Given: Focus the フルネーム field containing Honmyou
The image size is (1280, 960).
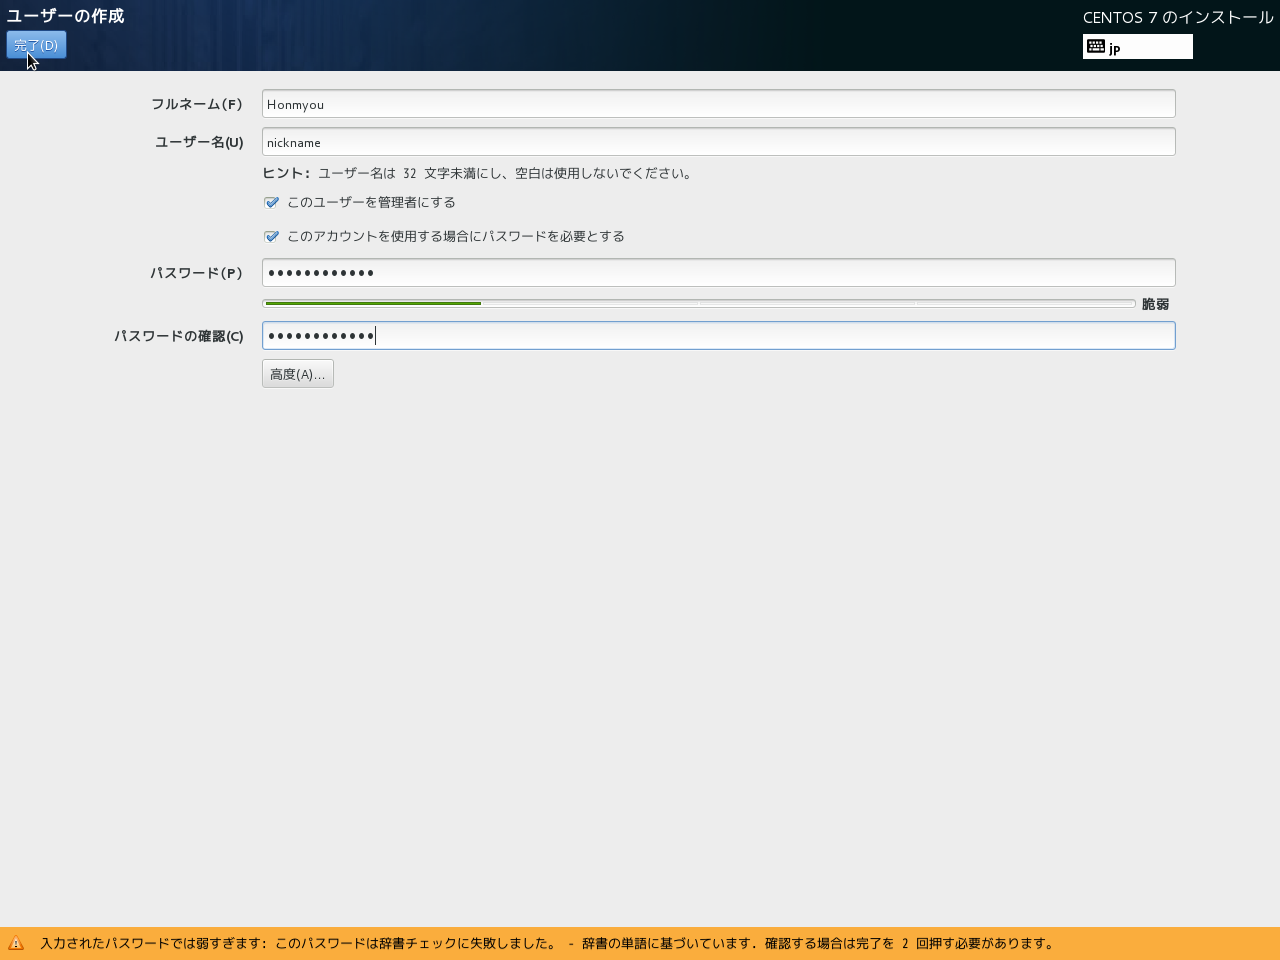Looking at the screenshot, I should point(718,104).
